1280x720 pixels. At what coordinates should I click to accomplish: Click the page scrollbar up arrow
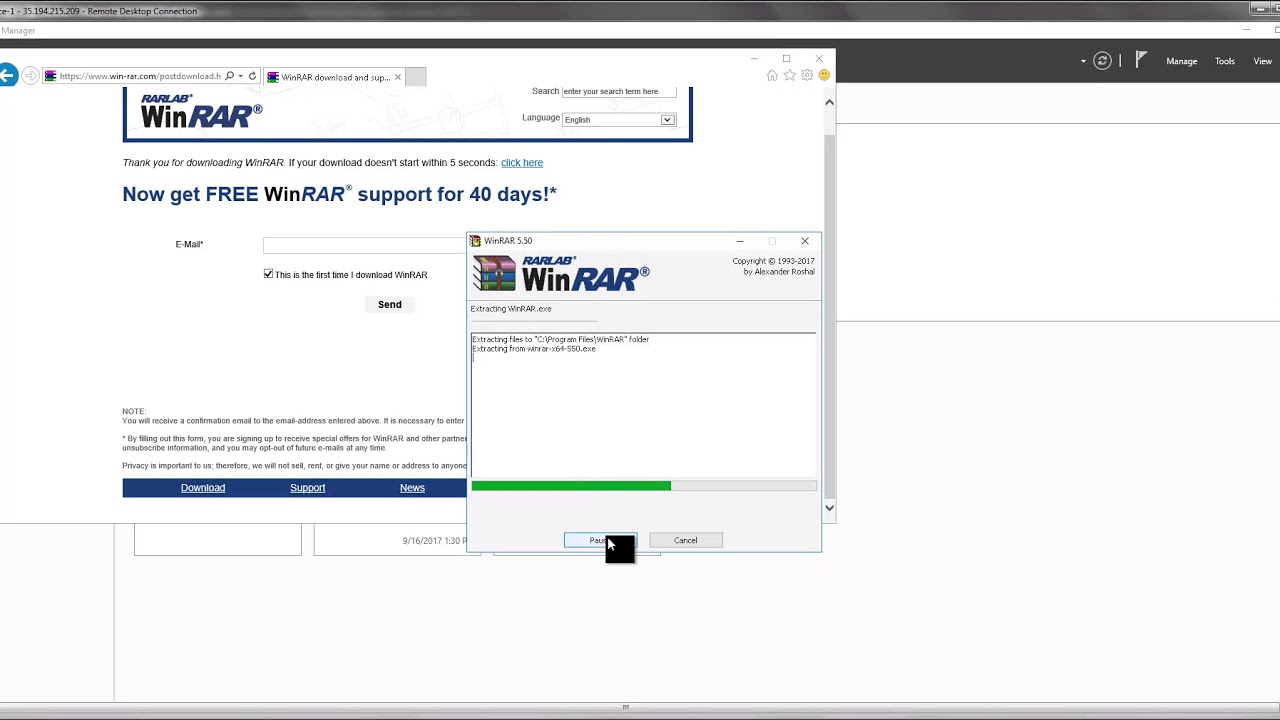(829, 102)
